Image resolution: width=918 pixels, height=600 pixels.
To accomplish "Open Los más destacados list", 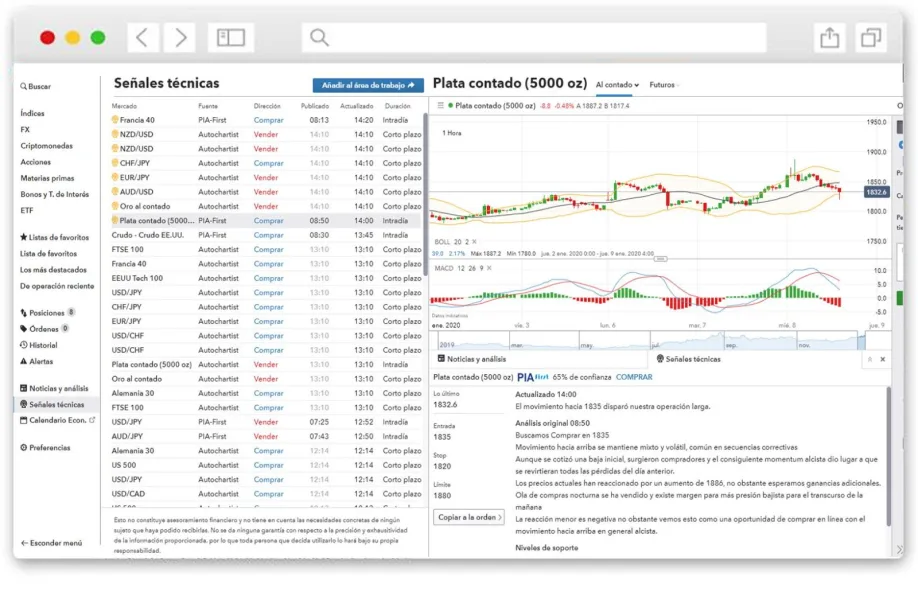I will tap(53, 270).
